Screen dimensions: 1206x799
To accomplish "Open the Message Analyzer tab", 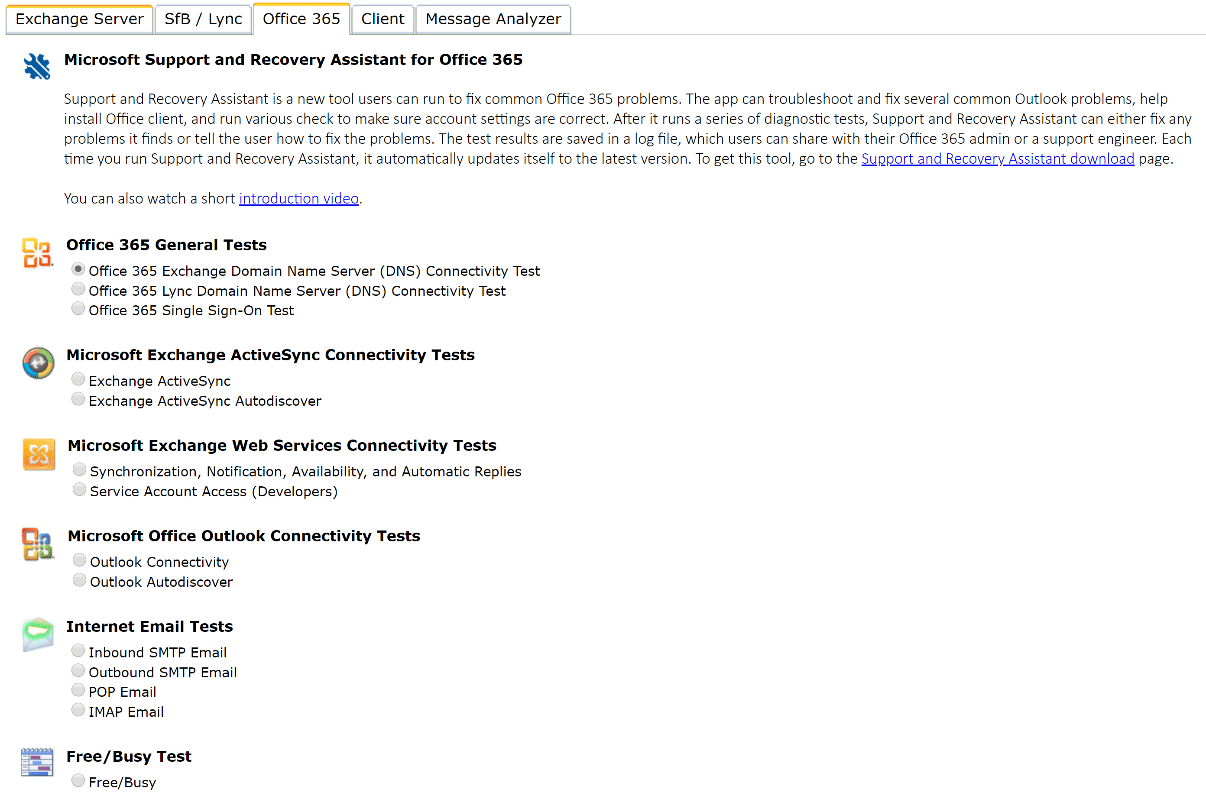I will (x=494, y=19).
